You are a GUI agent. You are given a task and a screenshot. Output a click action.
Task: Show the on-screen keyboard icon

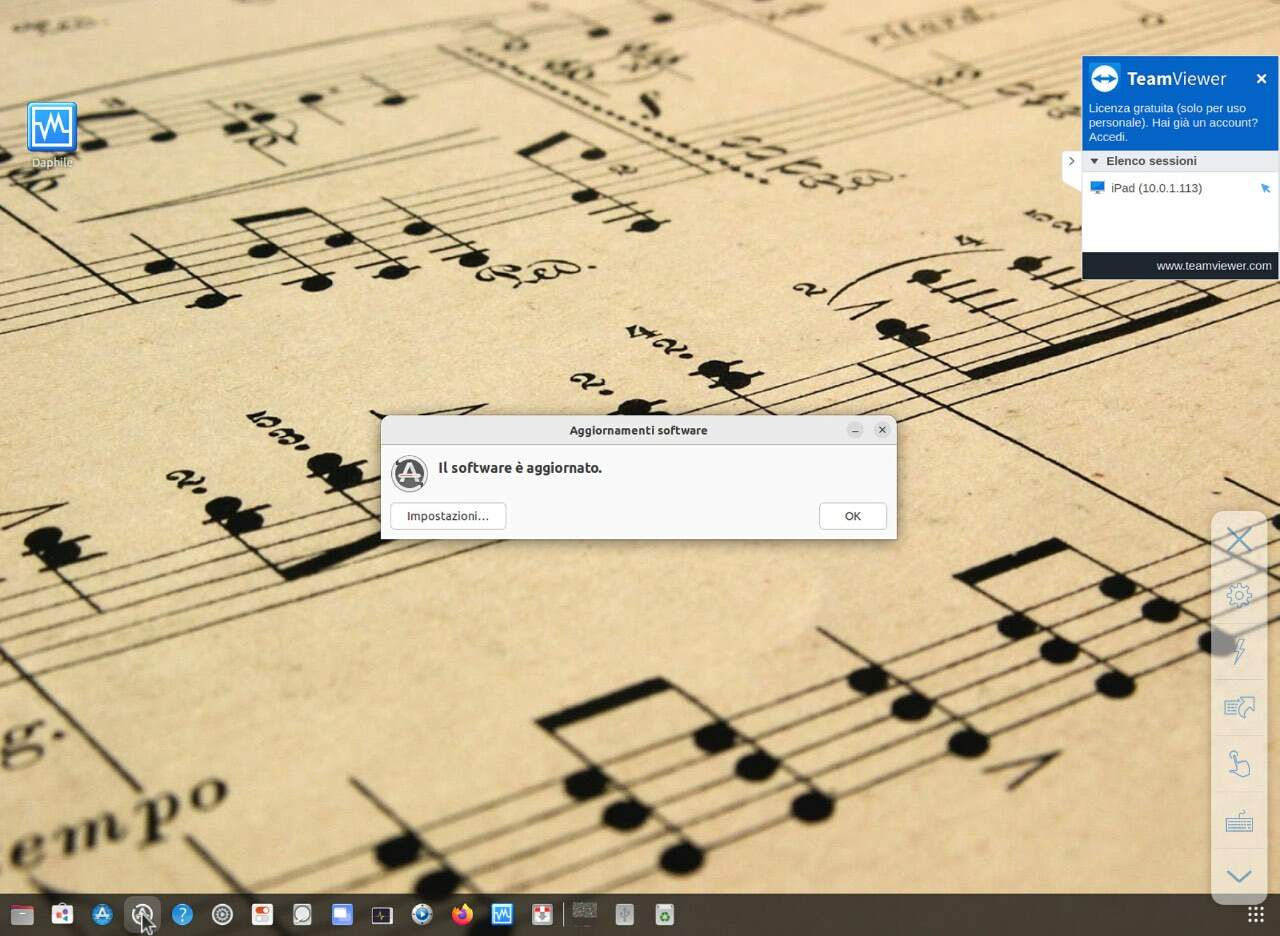click(x=1239, y=823)
